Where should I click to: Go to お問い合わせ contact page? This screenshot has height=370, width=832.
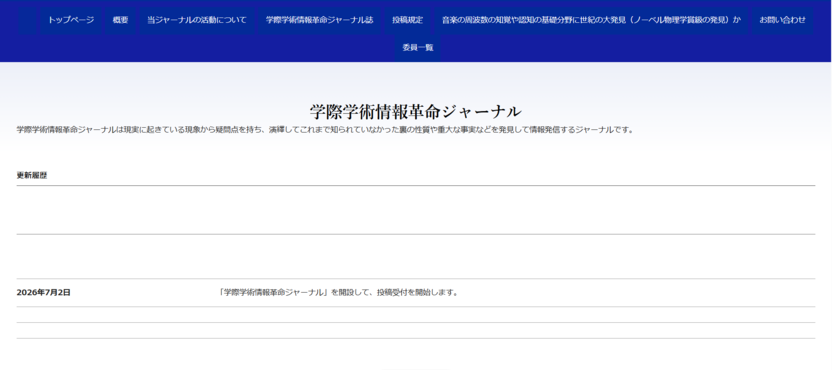782,20
